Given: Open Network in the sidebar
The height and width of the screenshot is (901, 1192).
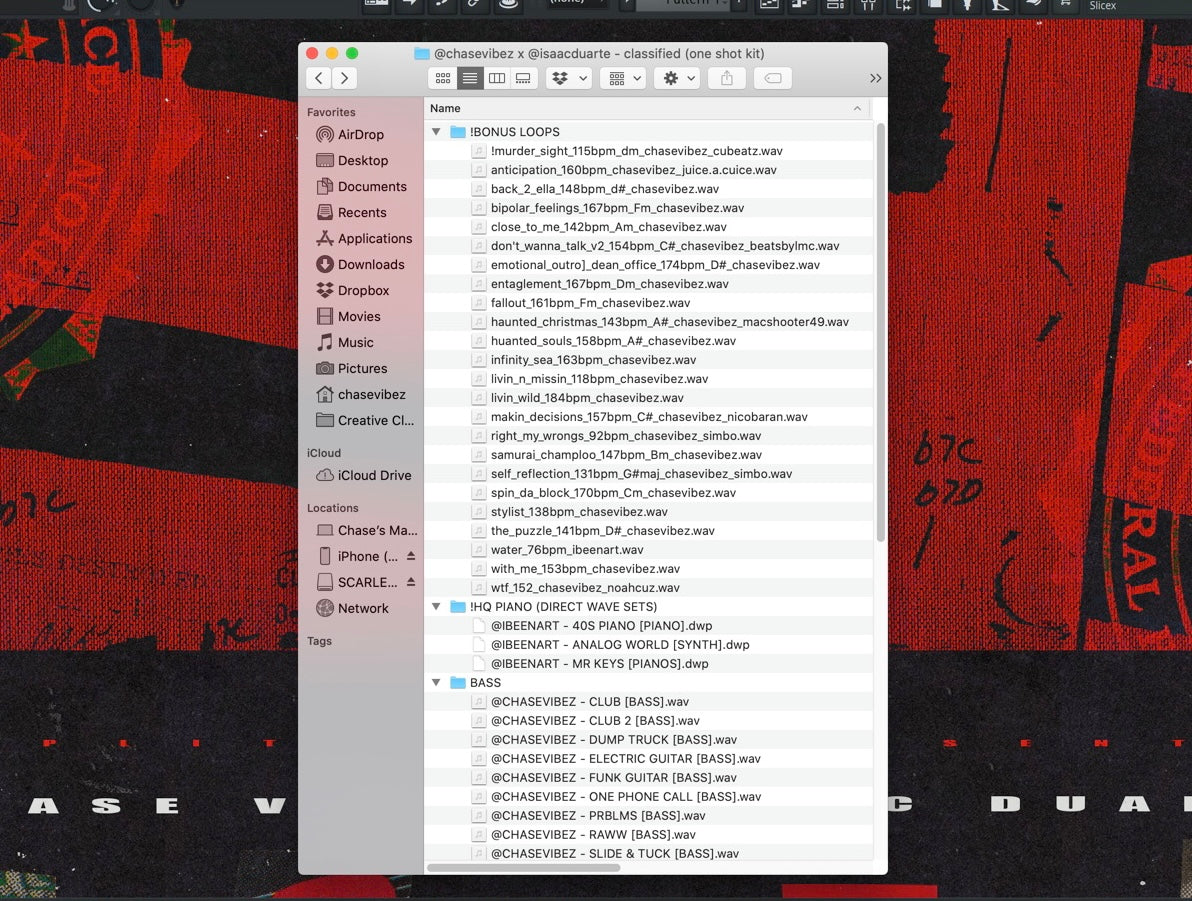Looking at the screenshot, I should point(363,608).
